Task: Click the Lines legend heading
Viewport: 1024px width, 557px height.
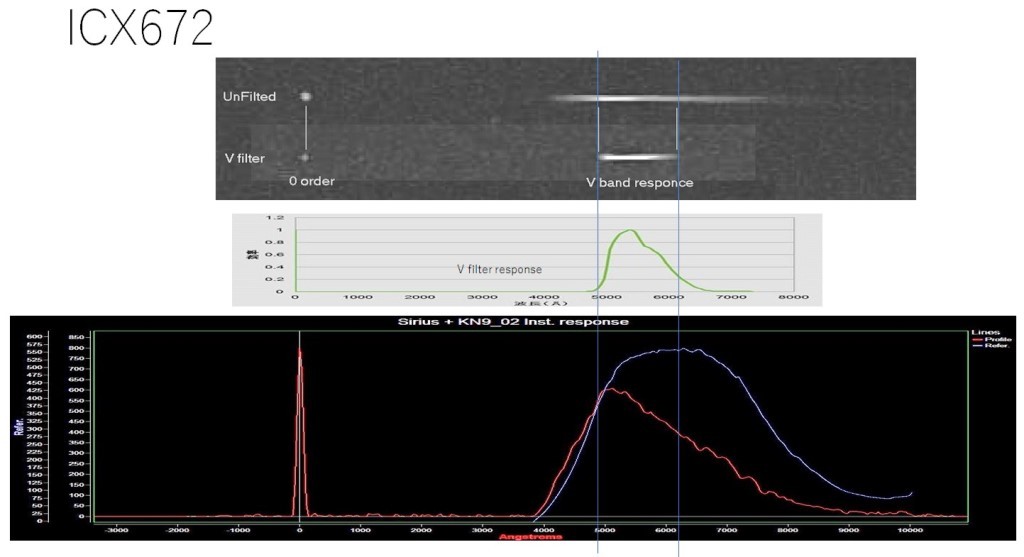Action: pyautogui.click(x=985, y=332)
